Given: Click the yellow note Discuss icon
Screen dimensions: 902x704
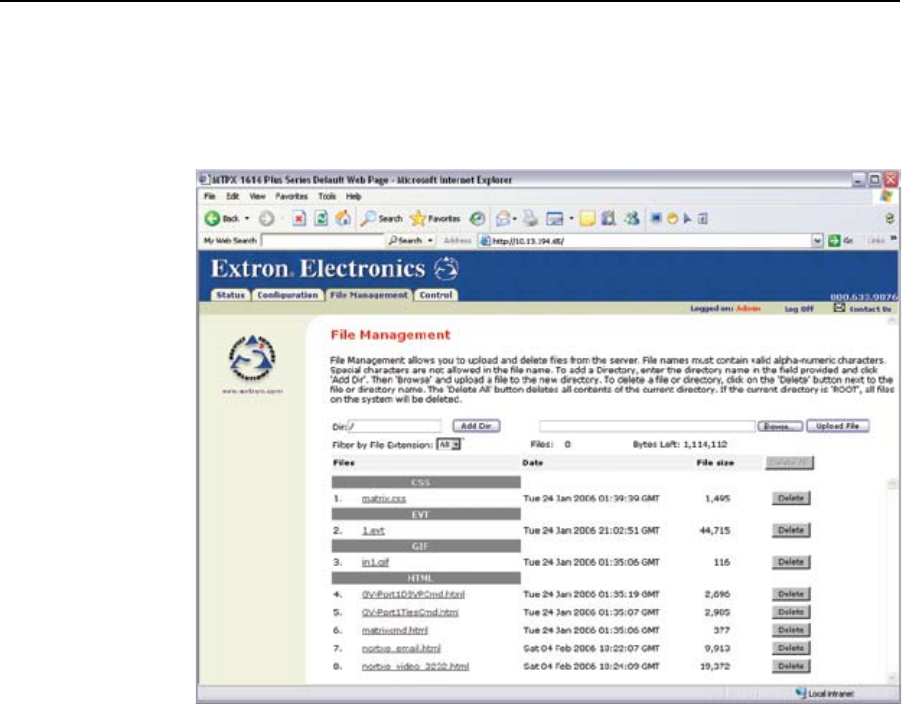Looking at the screenshot, I should [587, 219].
